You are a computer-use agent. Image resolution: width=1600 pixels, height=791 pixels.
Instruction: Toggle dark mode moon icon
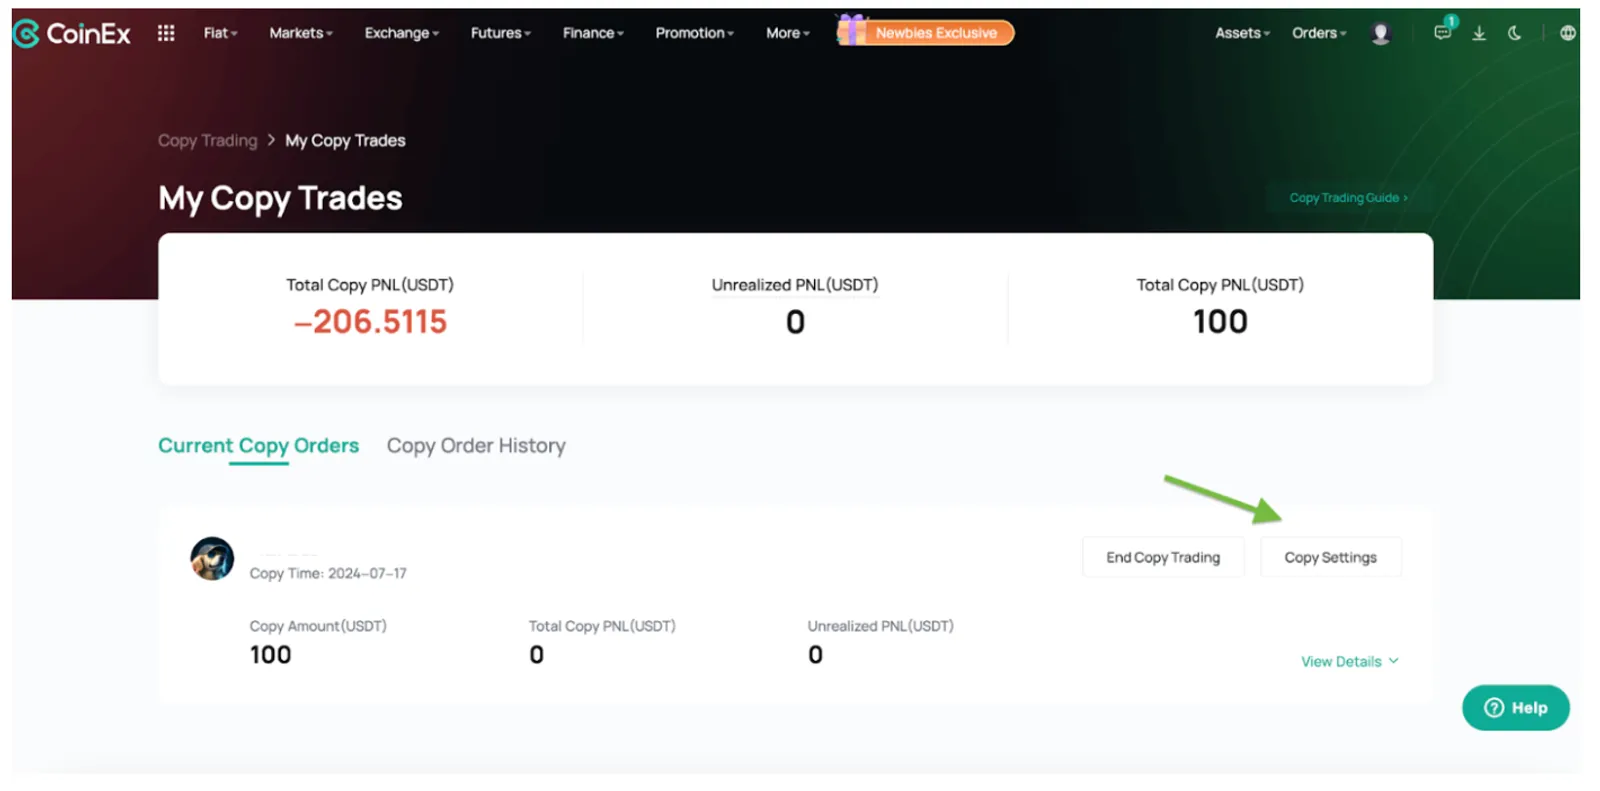(1515, 33)
